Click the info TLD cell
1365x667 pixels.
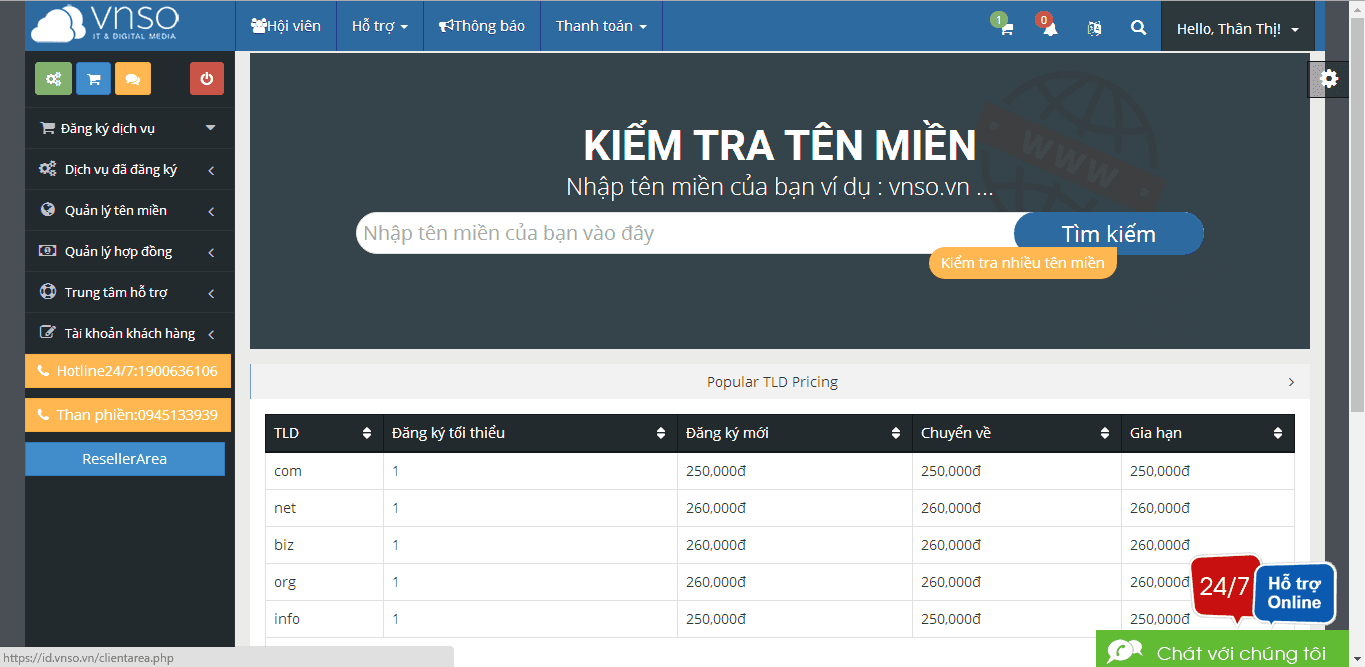click(x=324, y=619)
